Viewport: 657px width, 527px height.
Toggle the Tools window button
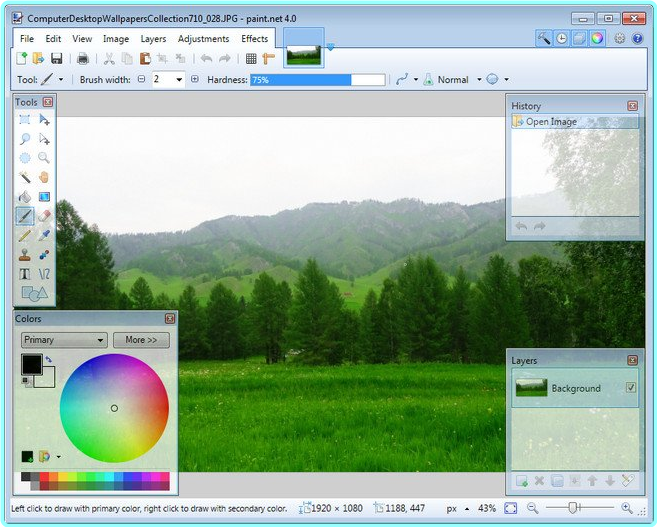(x=544, y=38)
